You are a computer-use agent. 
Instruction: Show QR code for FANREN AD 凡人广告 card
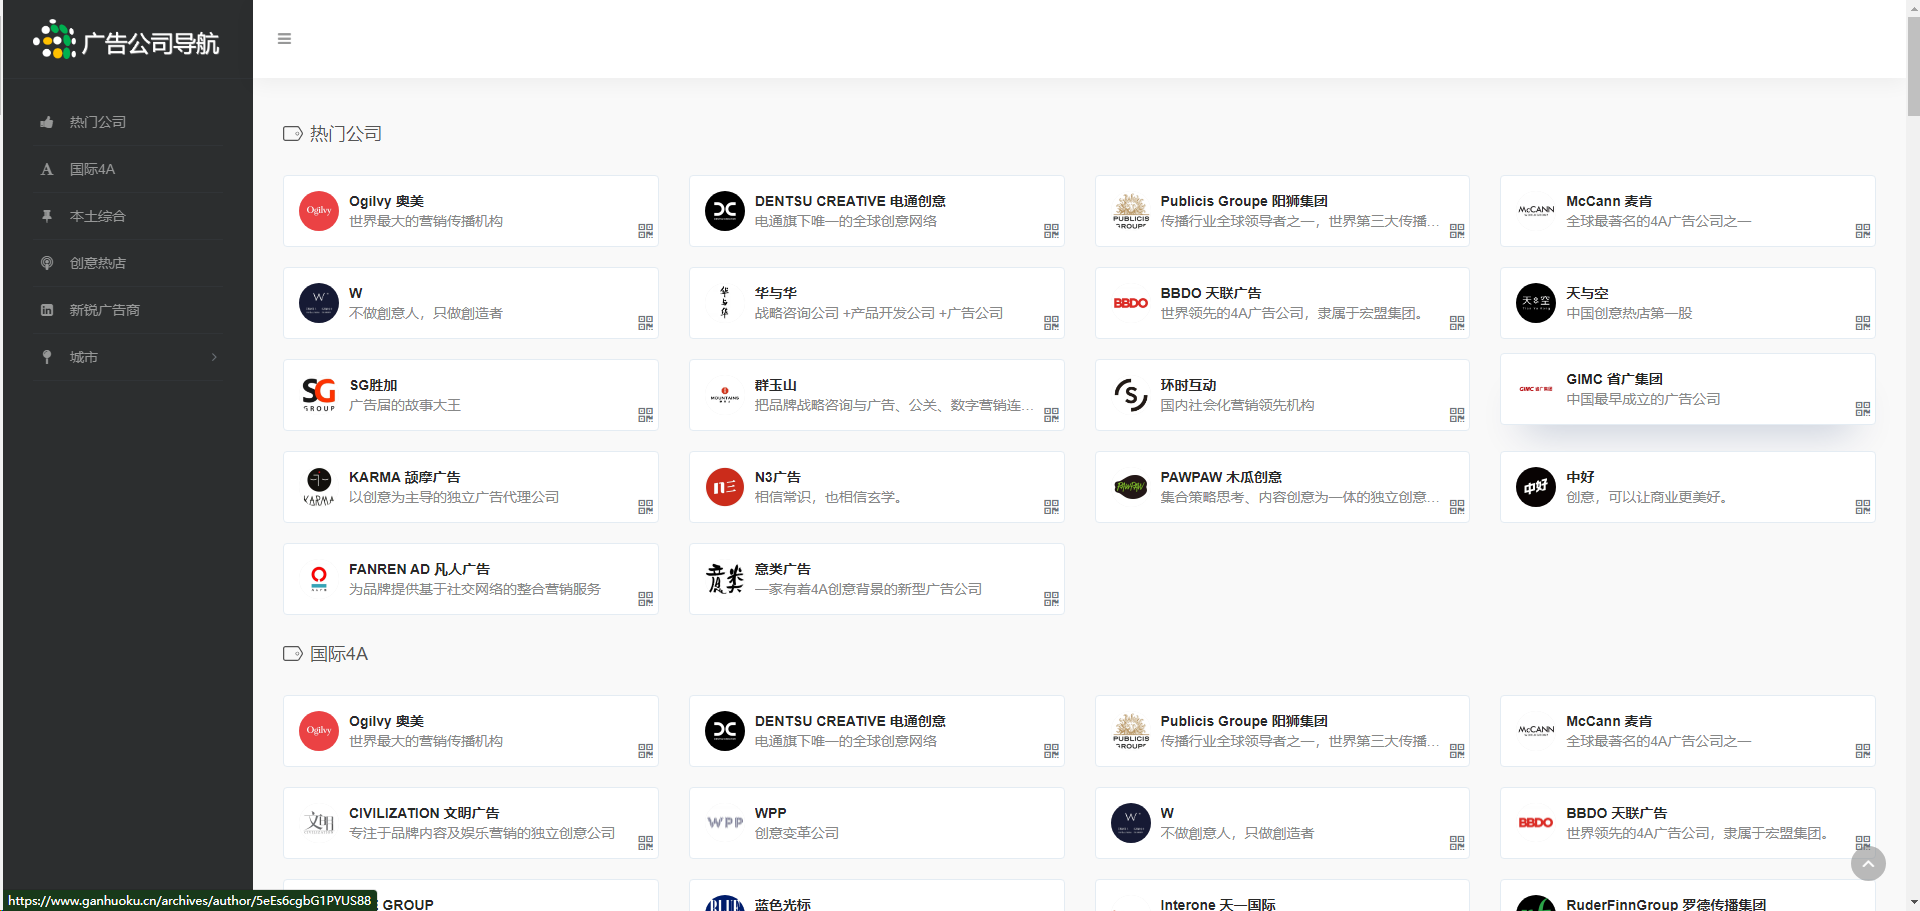click(x=645, y=599)
